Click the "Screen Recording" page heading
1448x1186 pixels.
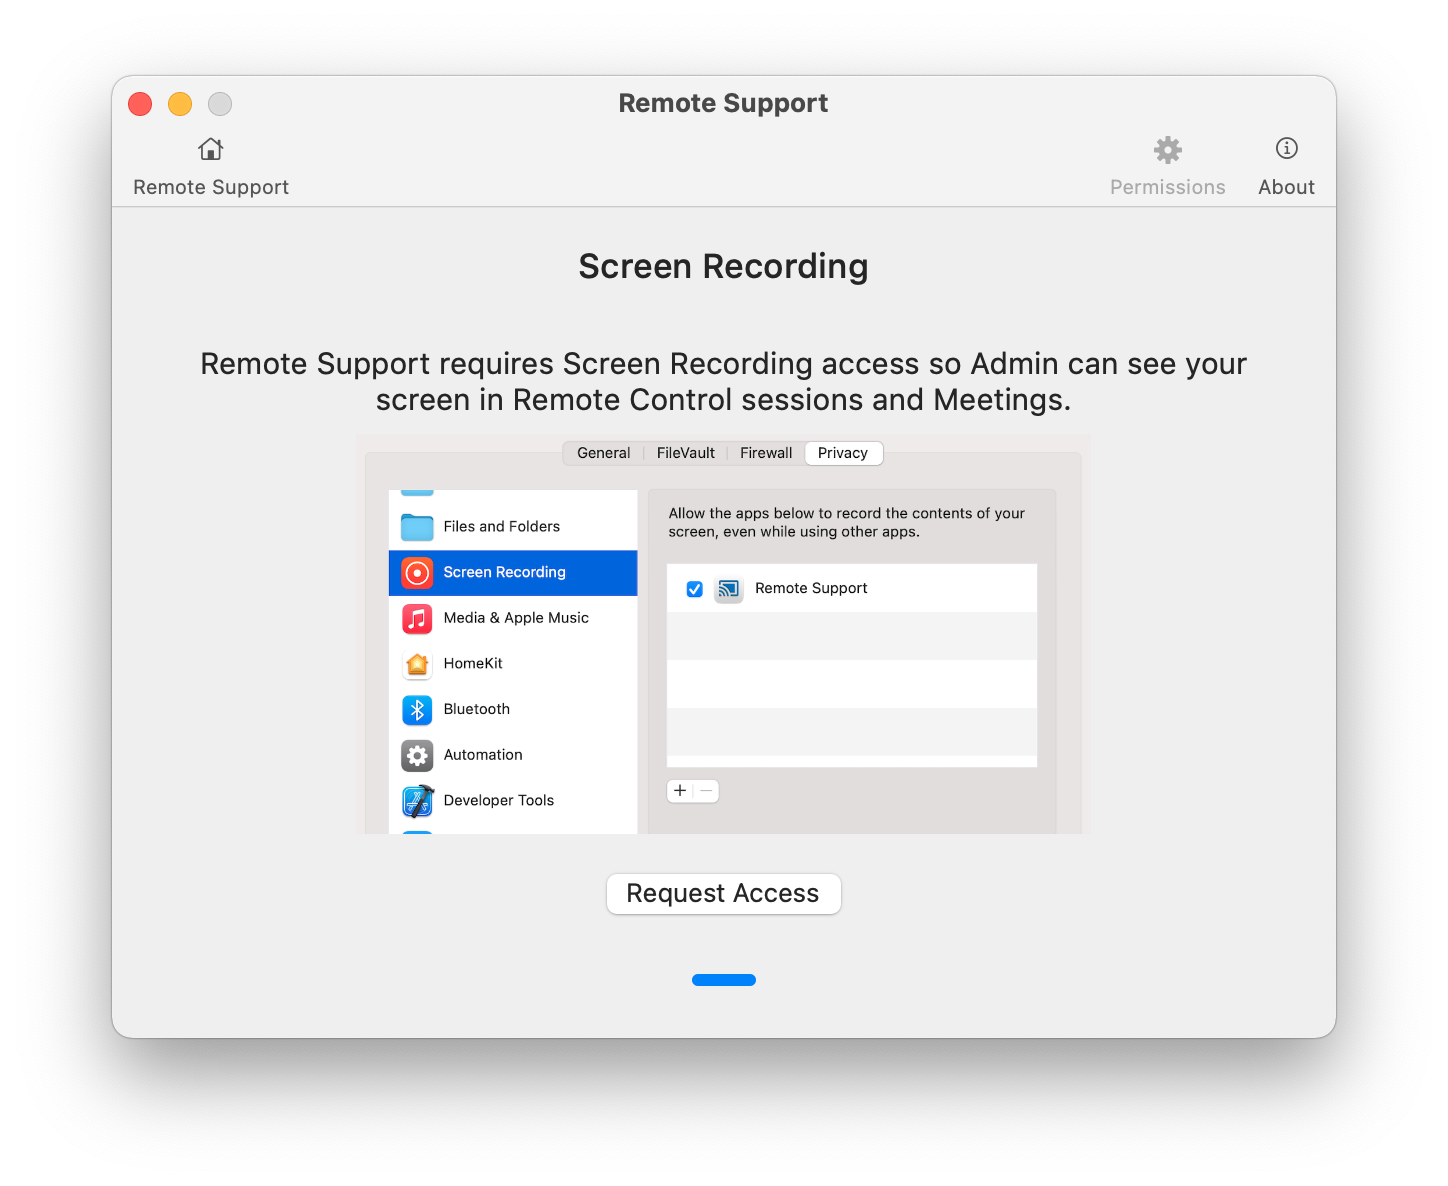[x=723, y=267]
